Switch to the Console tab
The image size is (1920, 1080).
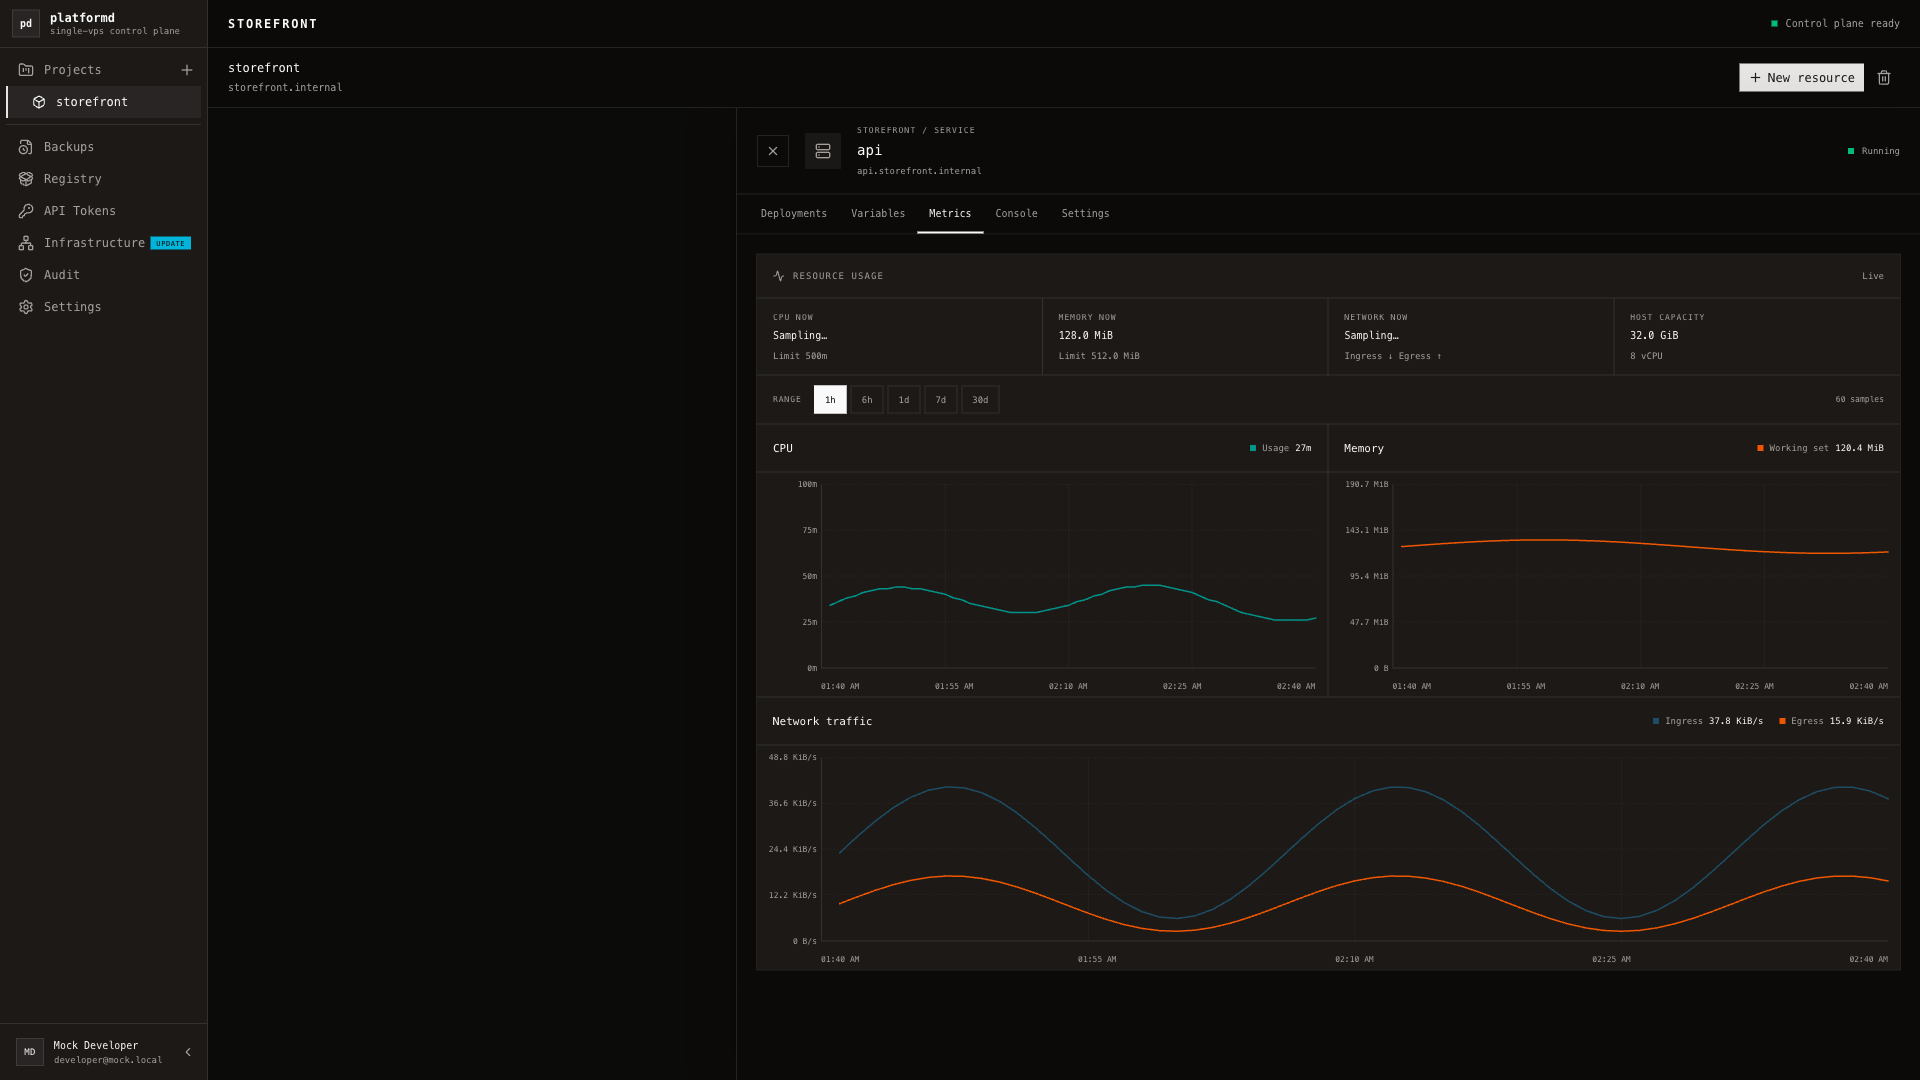click(x=1016, y=214)
